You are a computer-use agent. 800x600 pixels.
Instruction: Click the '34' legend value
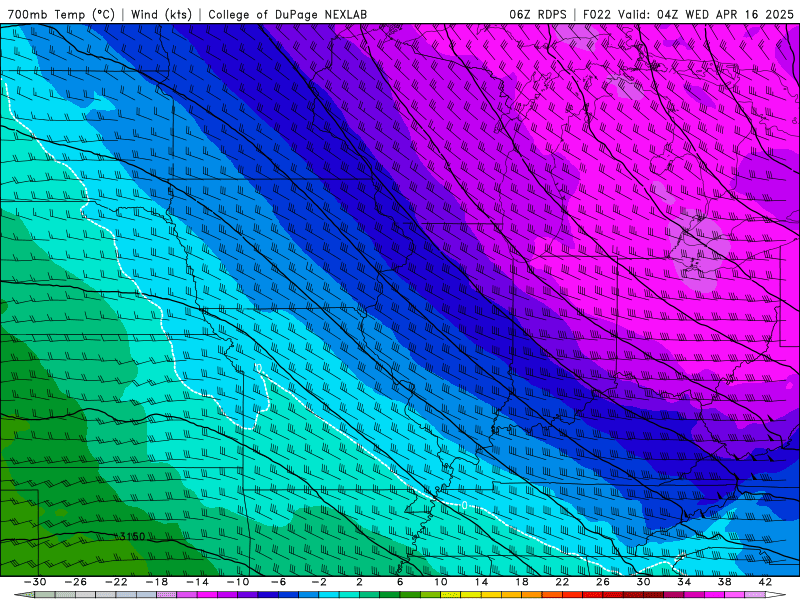coord(684,582)
